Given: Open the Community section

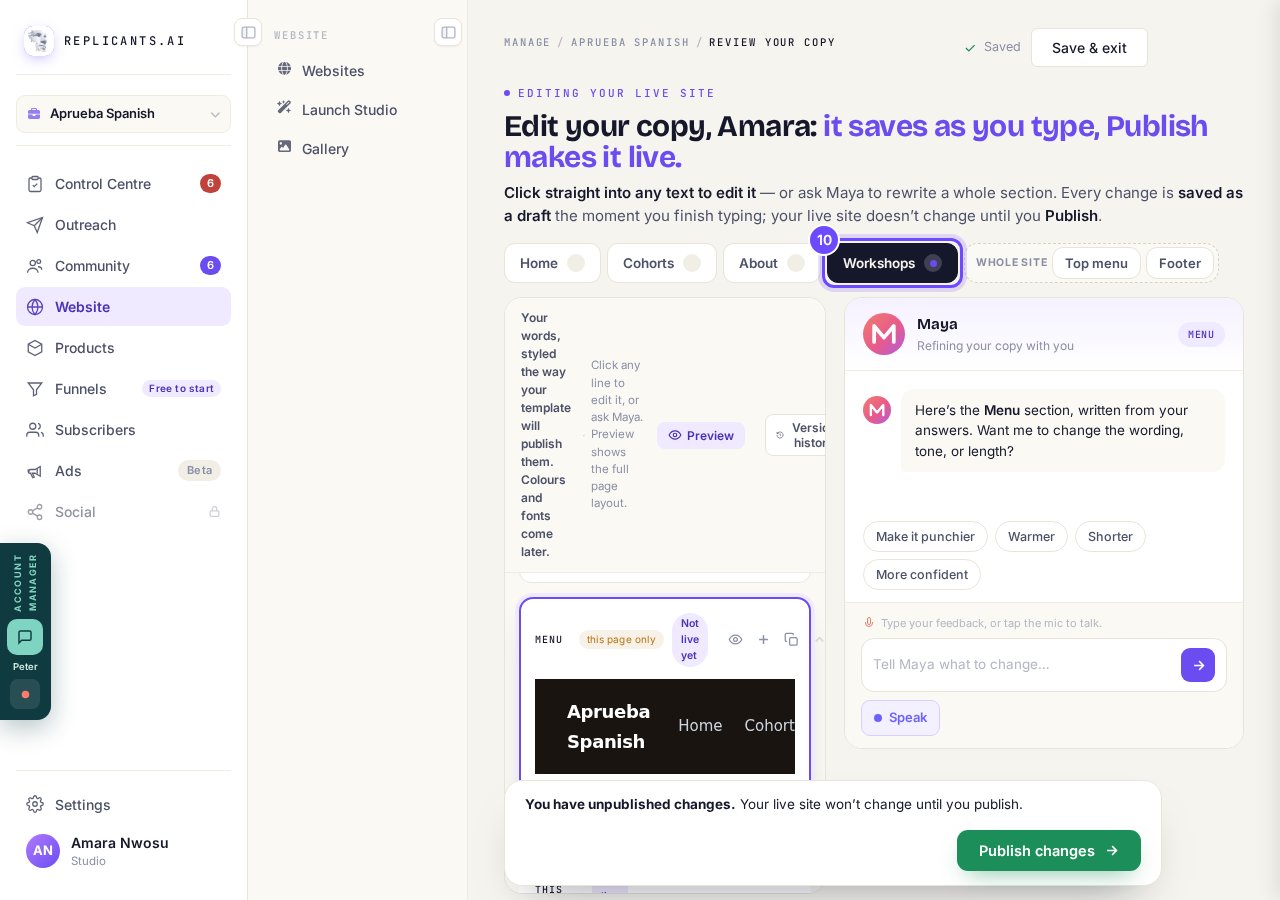Looking at the screenshot, I should [123, 266].
